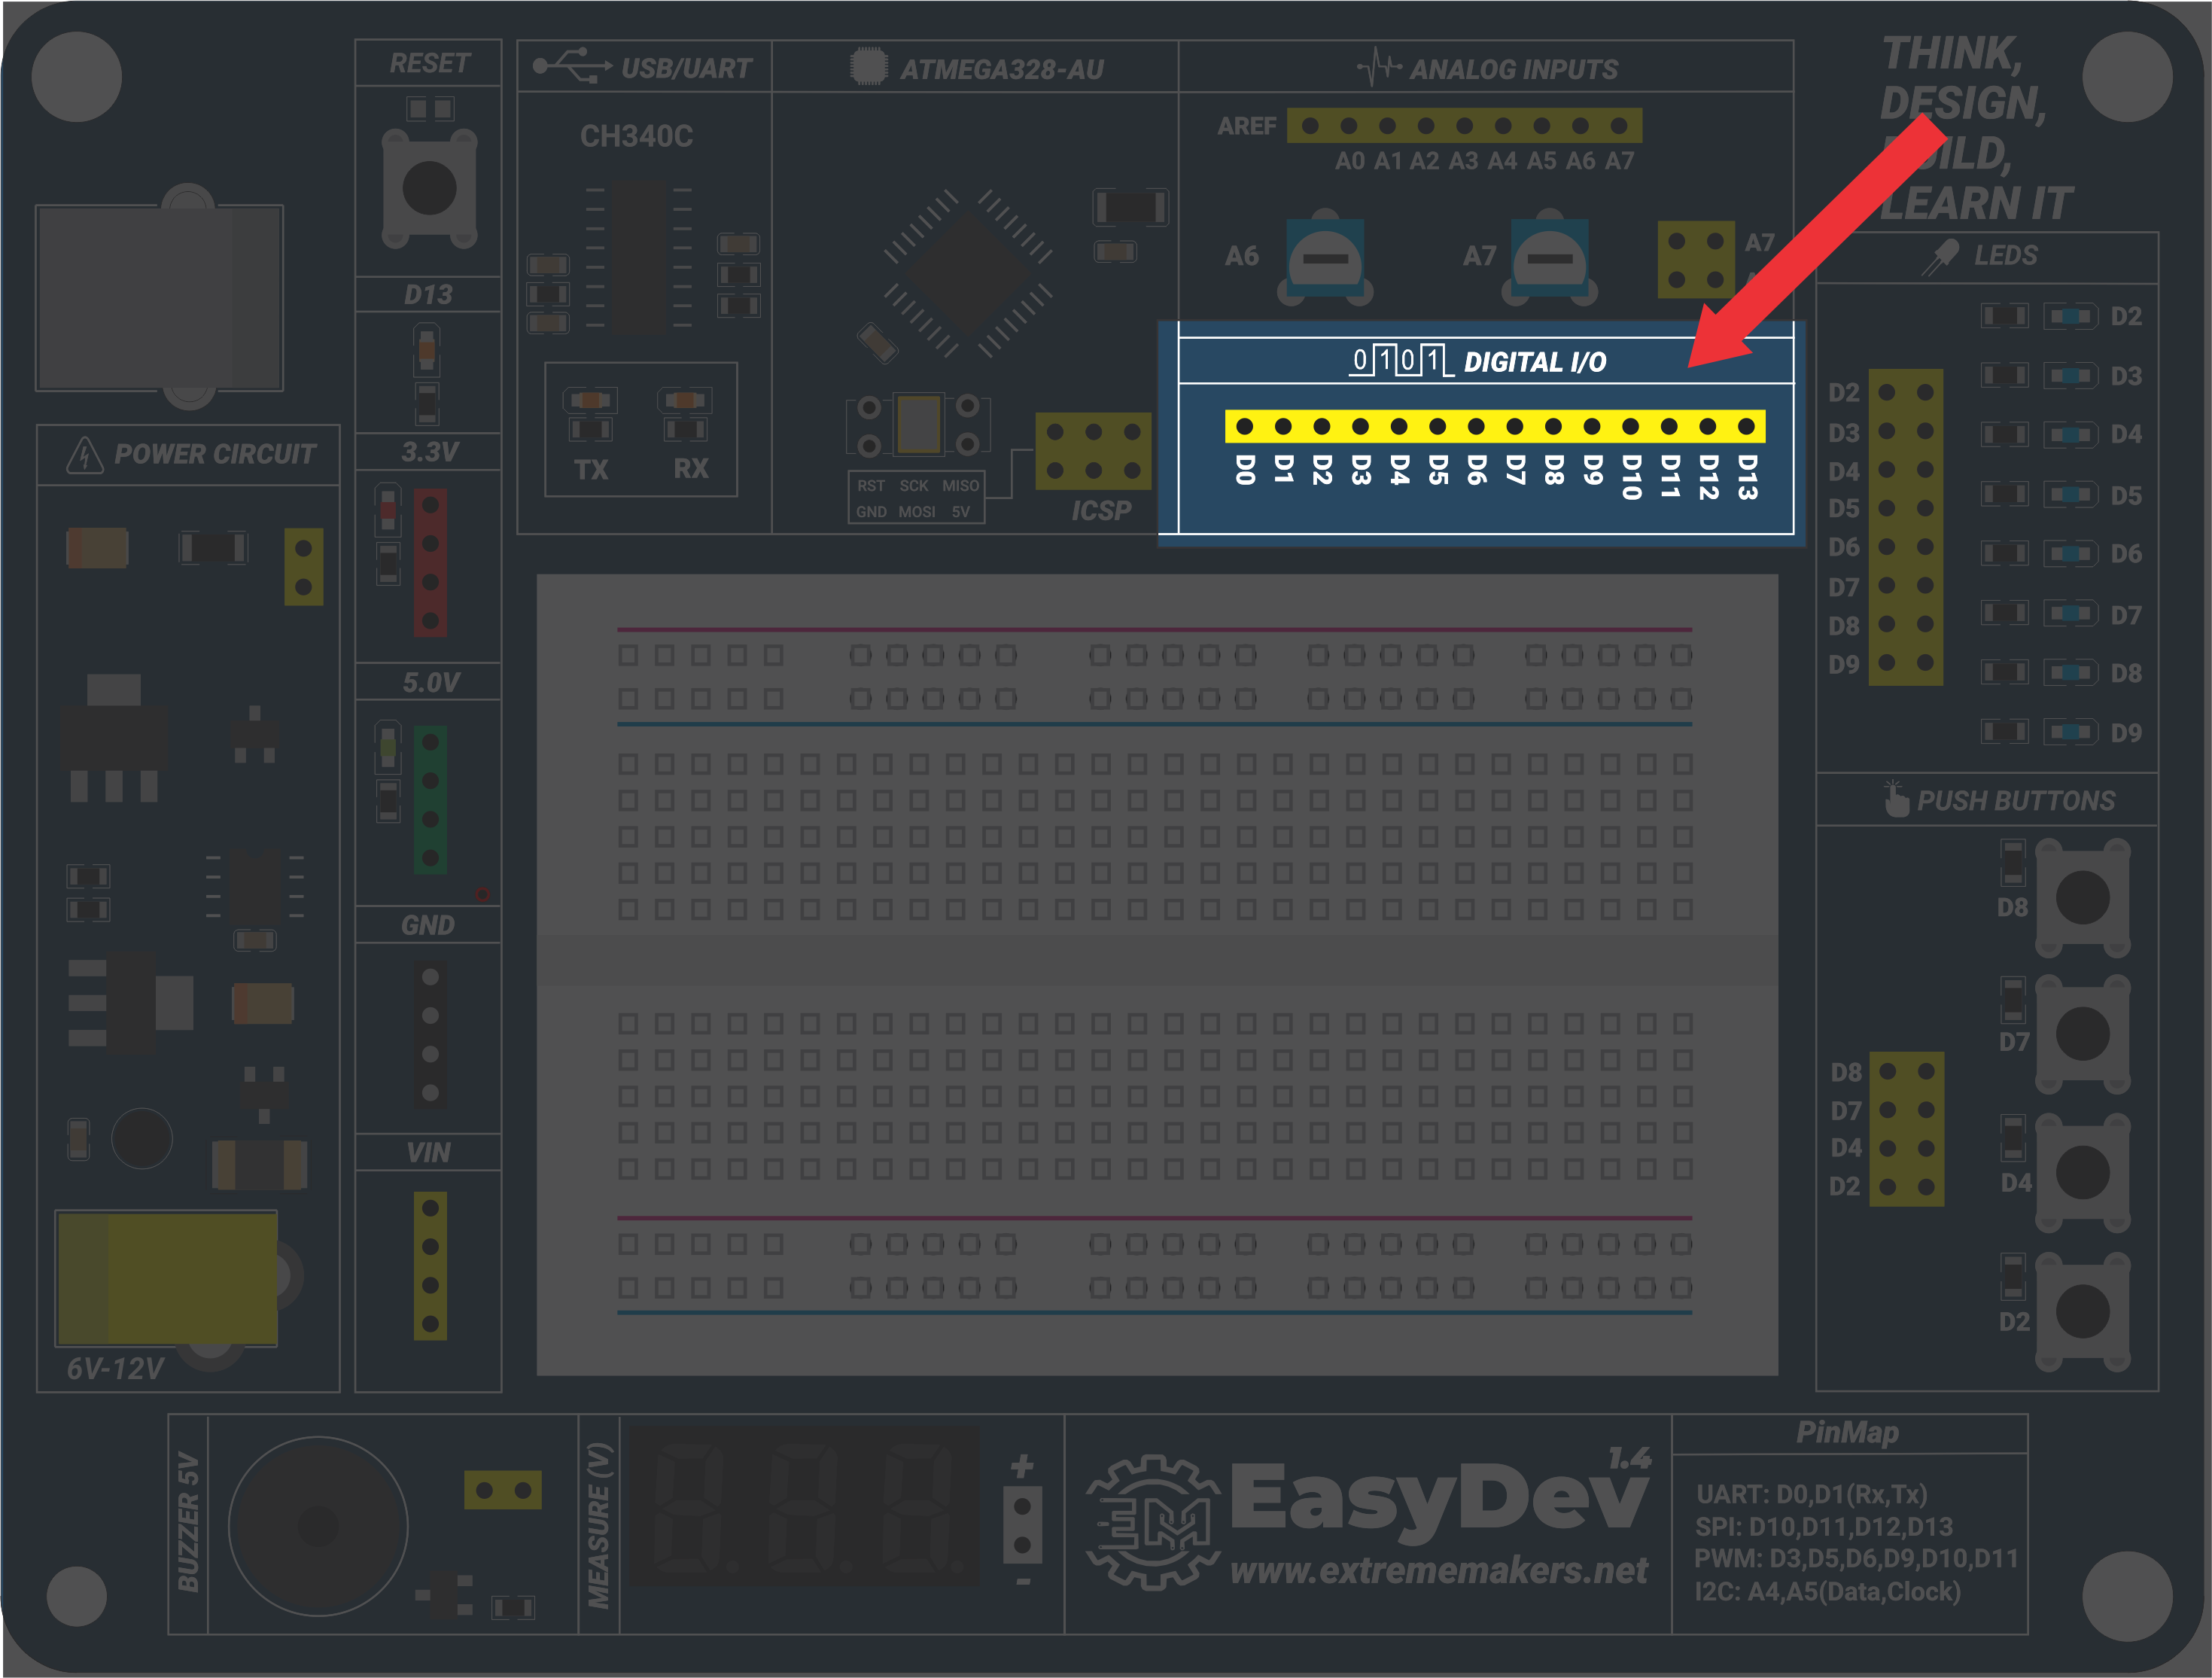This screenshot has width=2212, height=1678.
Task: Open the www.extrememakers.net link
Action: (1438, 1570)
